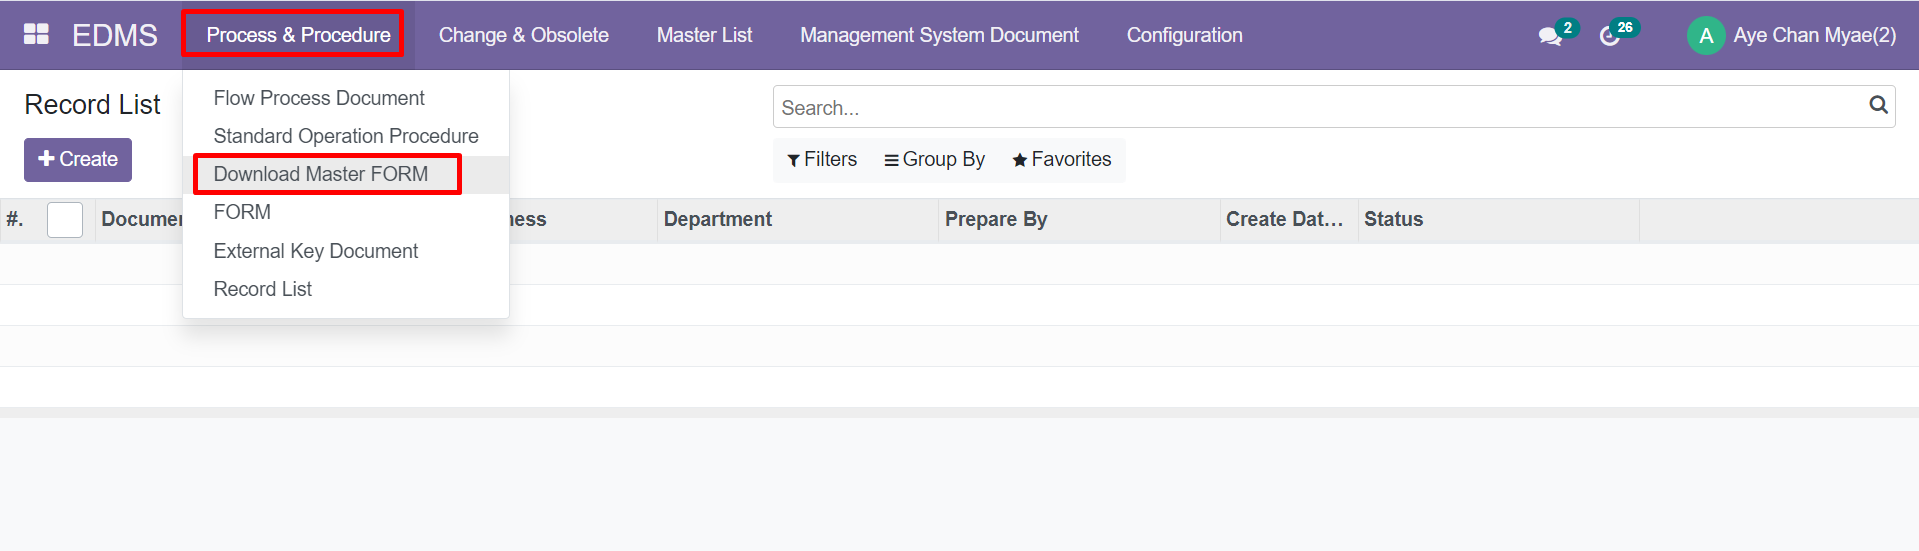
Task: Select Record List menu entry
Action: (346, 289)
